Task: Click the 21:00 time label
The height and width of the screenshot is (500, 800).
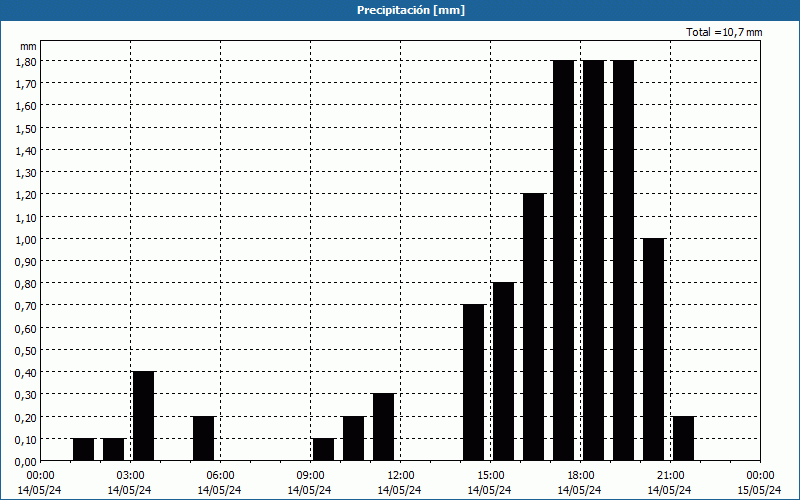Action: click(670, 476)
